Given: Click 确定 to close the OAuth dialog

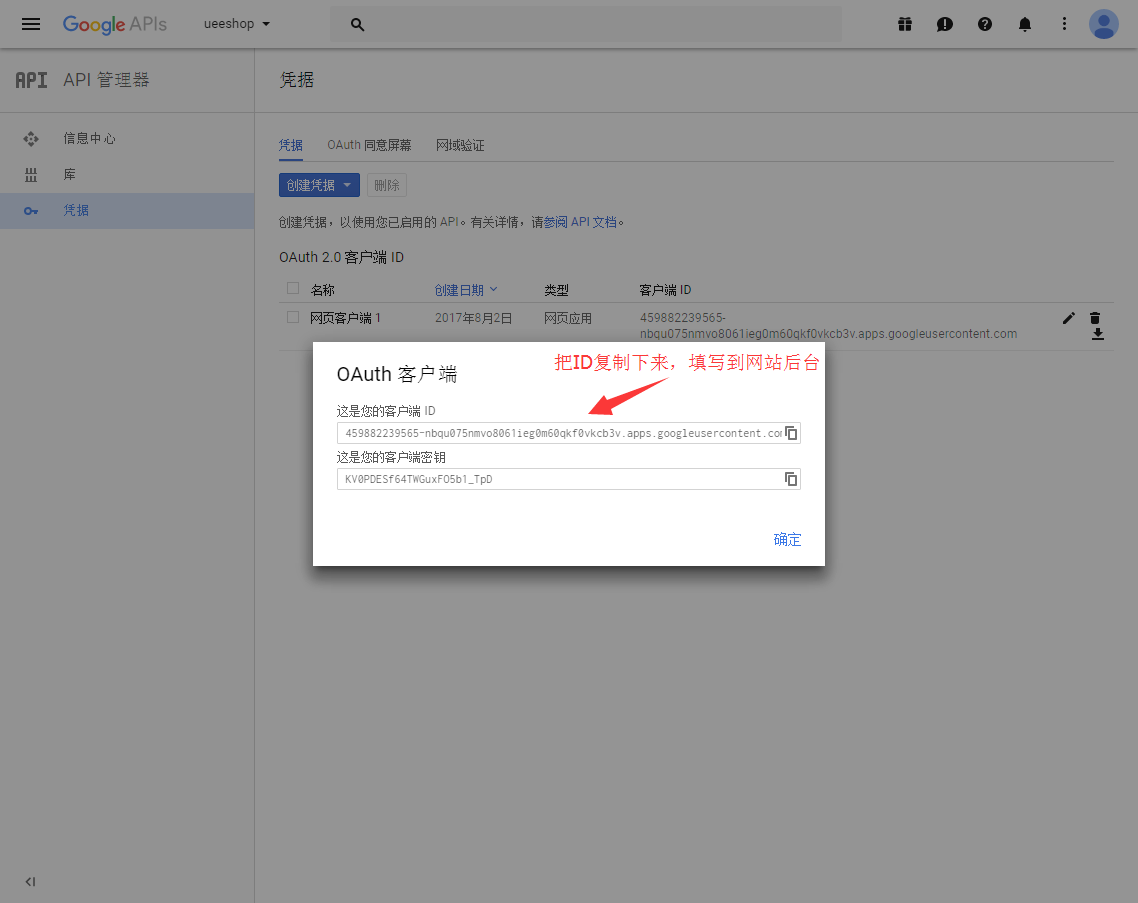Looking at the screenshot, I should point(787,539).
